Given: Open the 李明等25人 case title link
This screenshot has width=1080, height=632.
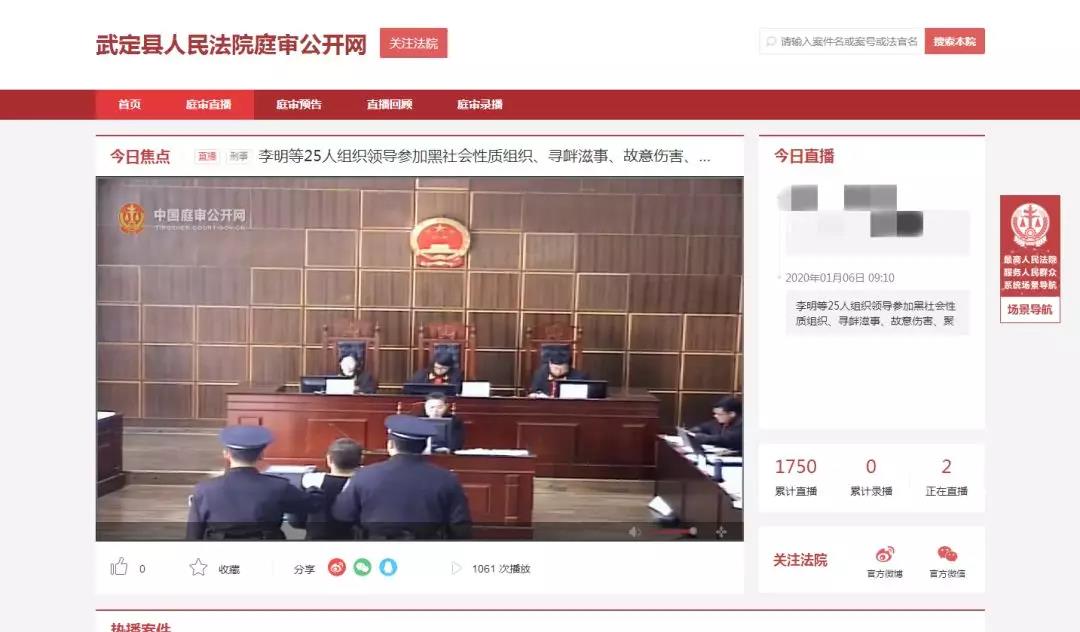Looking at the screenshot, I should coord(484,156).
